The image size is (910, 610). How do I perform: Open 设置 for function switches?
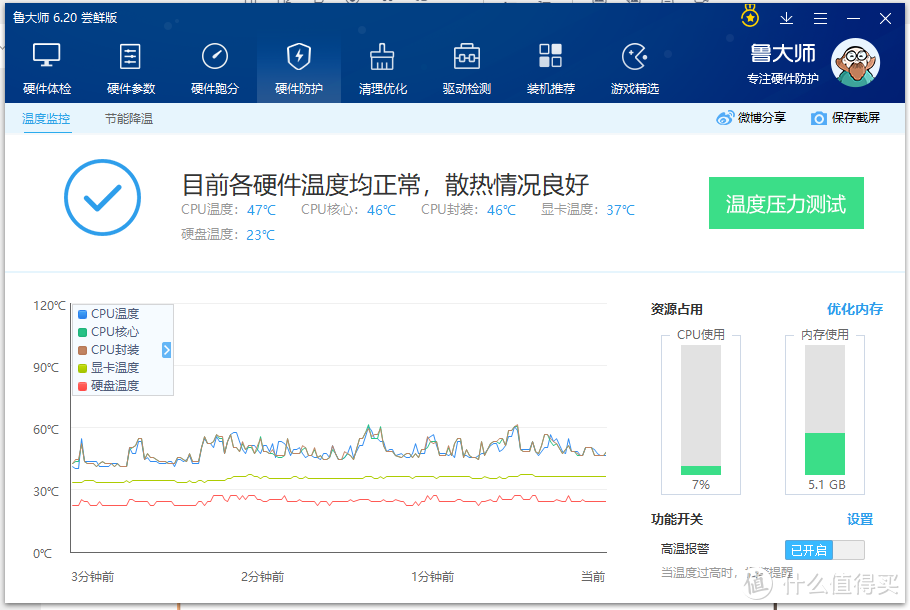(860, 519)
